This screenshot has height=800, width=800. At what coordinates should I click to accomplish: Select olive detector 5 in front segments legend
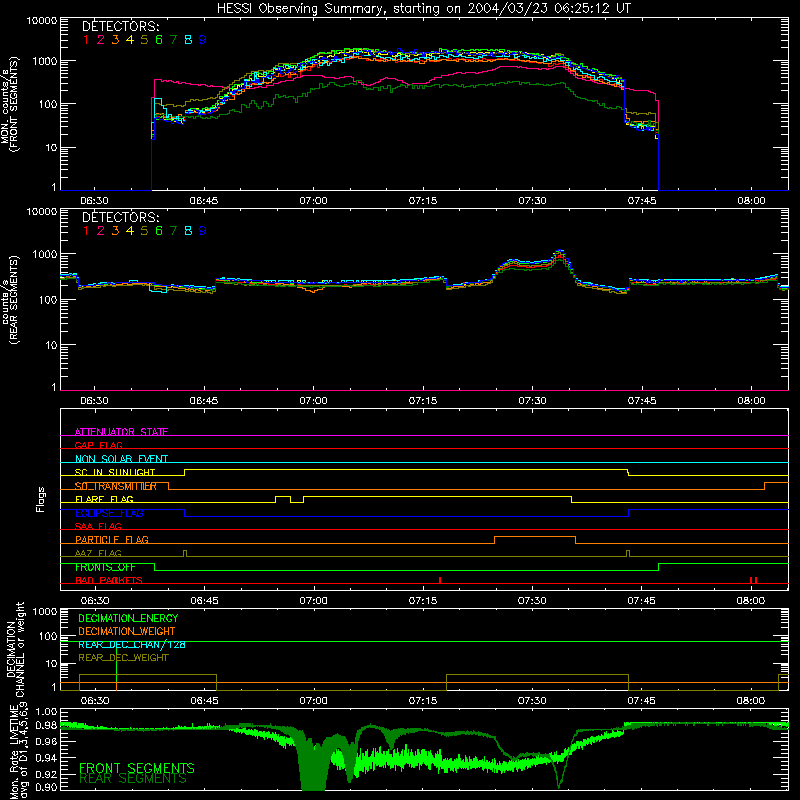click(x=144, y=40)
